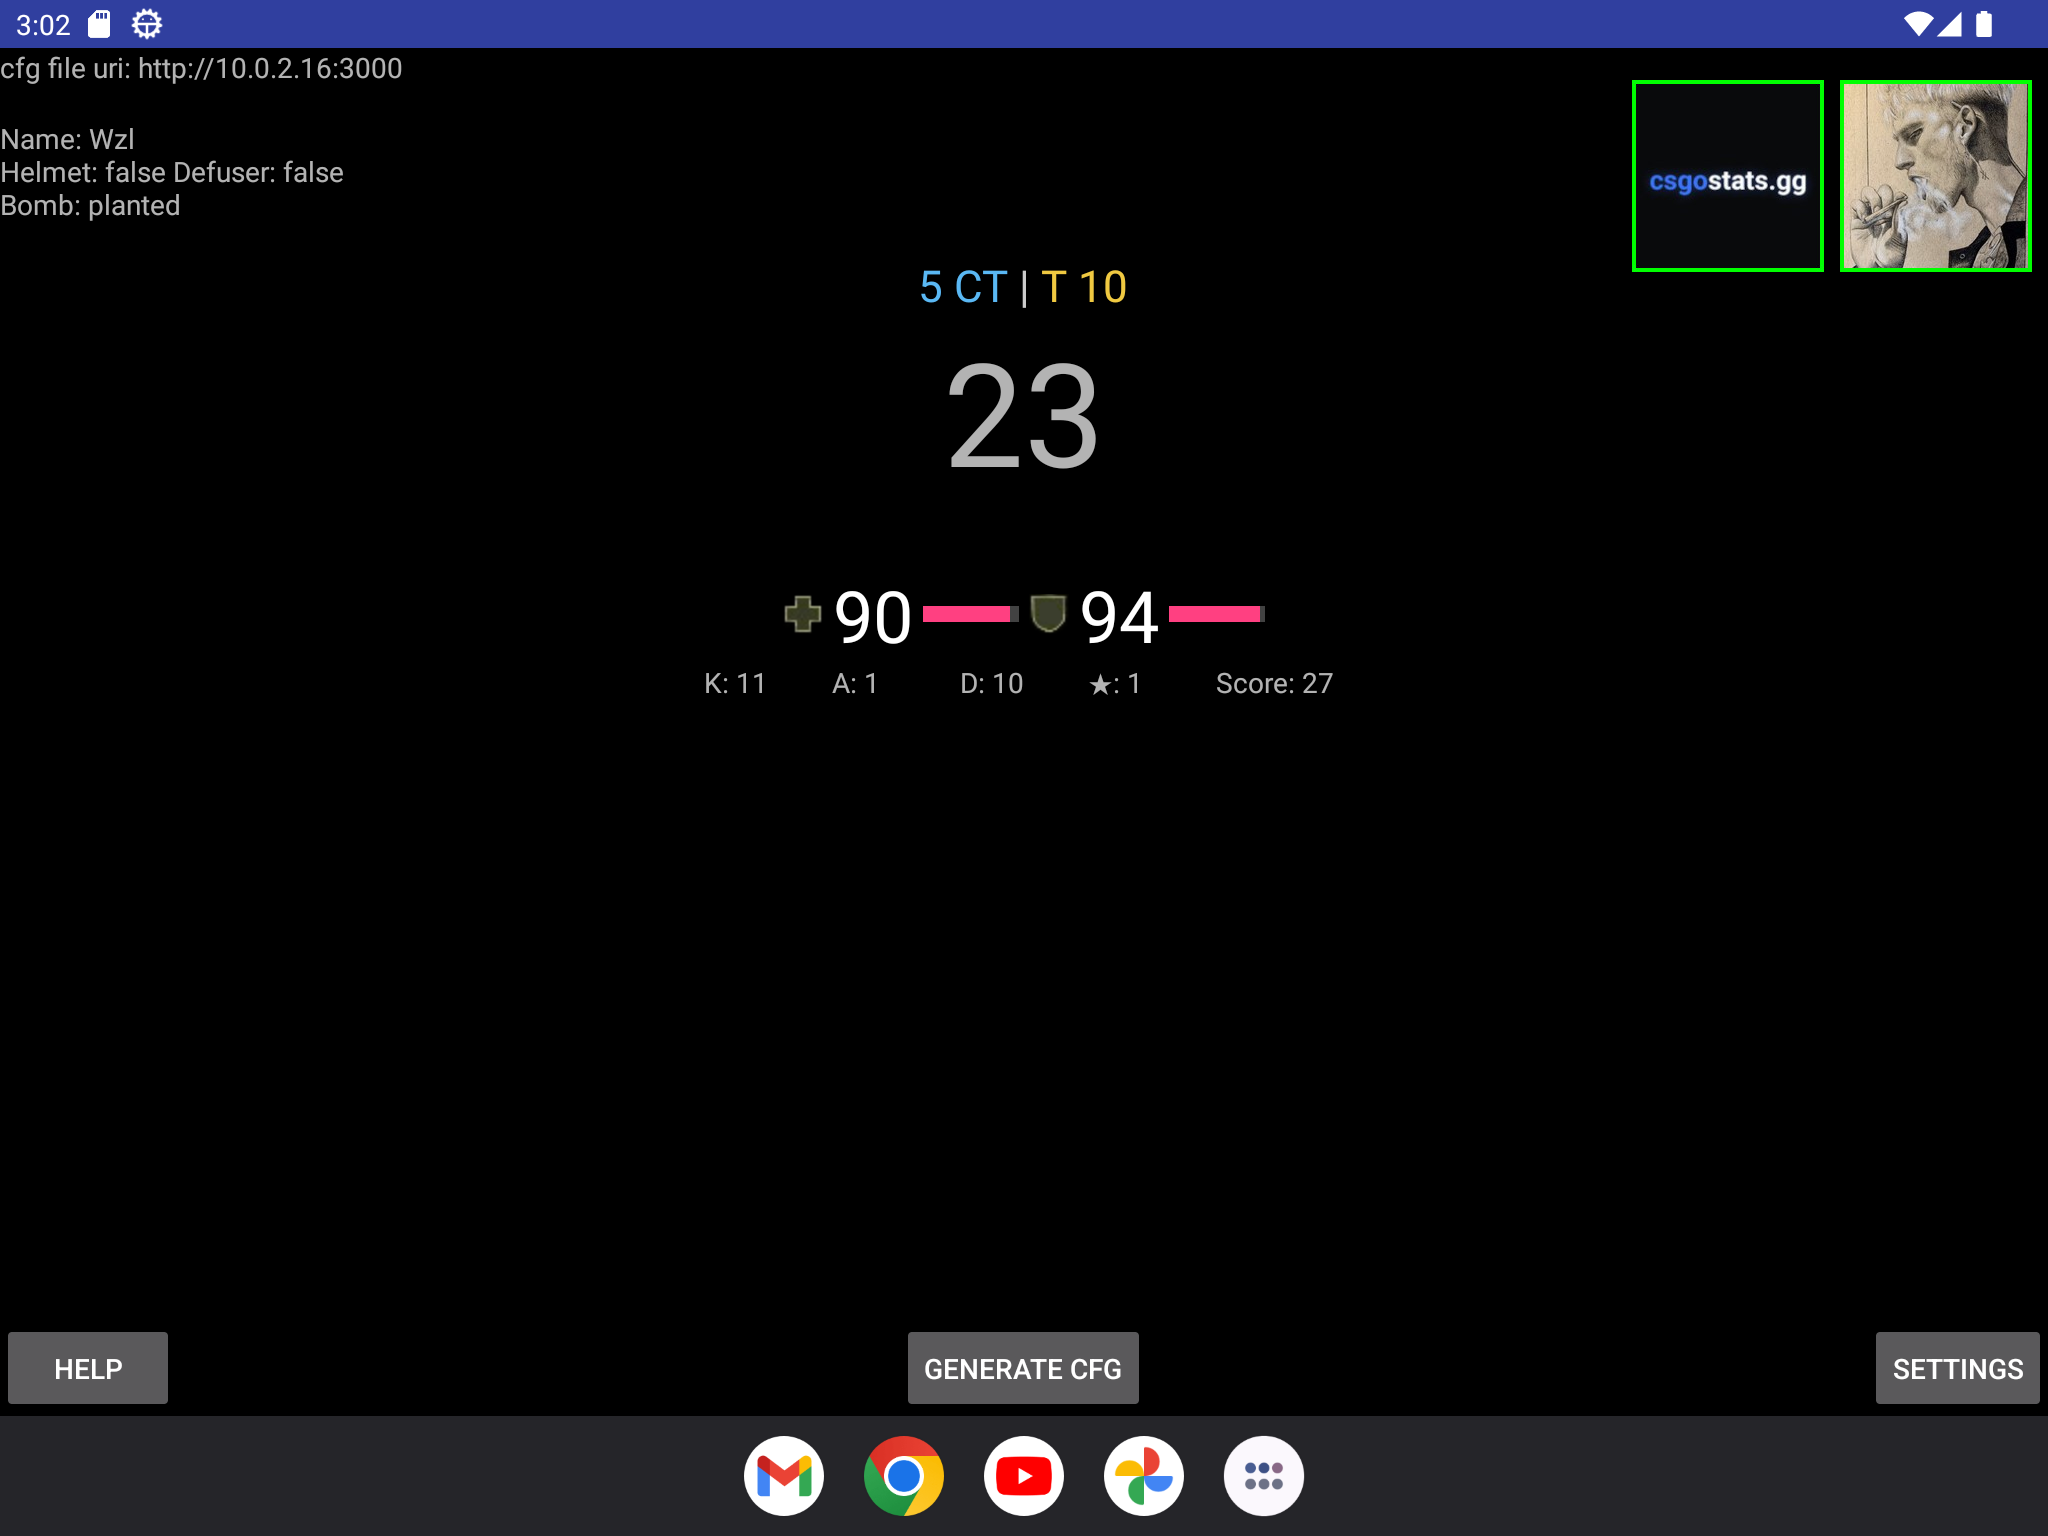Viewport: 2048px width, 1536px height.
Task: Tap the SD card status bar icon
Action: click(99, 24)
